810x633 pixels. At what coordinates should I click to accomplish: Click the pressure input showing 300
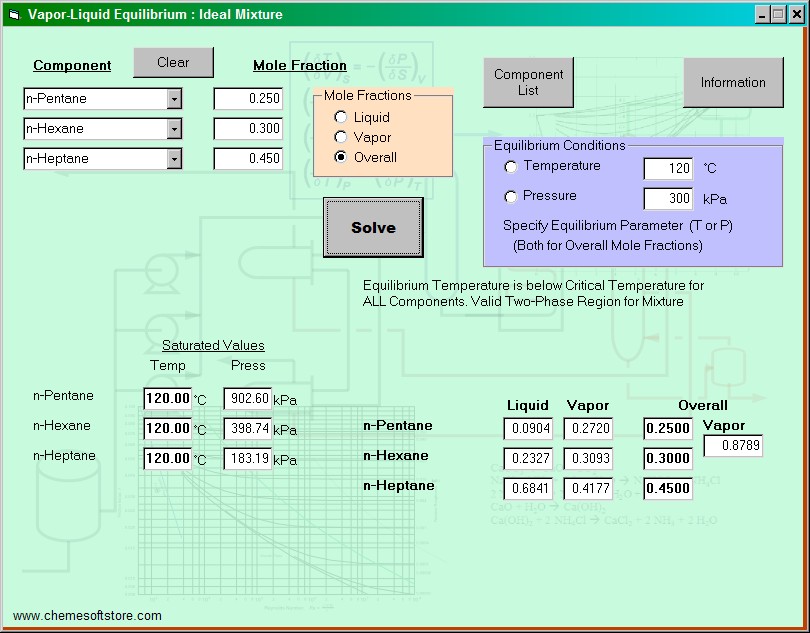[667, 199]
